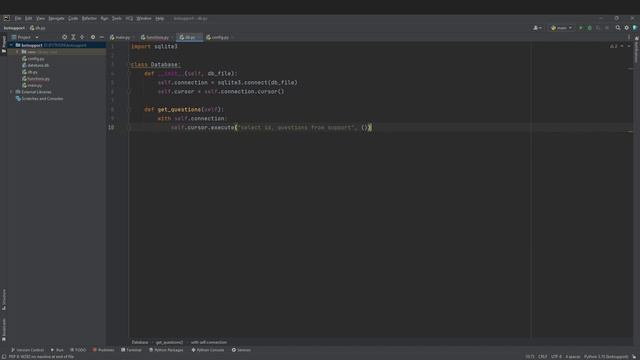
Task: Open the Refactor menu
Action: (x=89, y=18)
